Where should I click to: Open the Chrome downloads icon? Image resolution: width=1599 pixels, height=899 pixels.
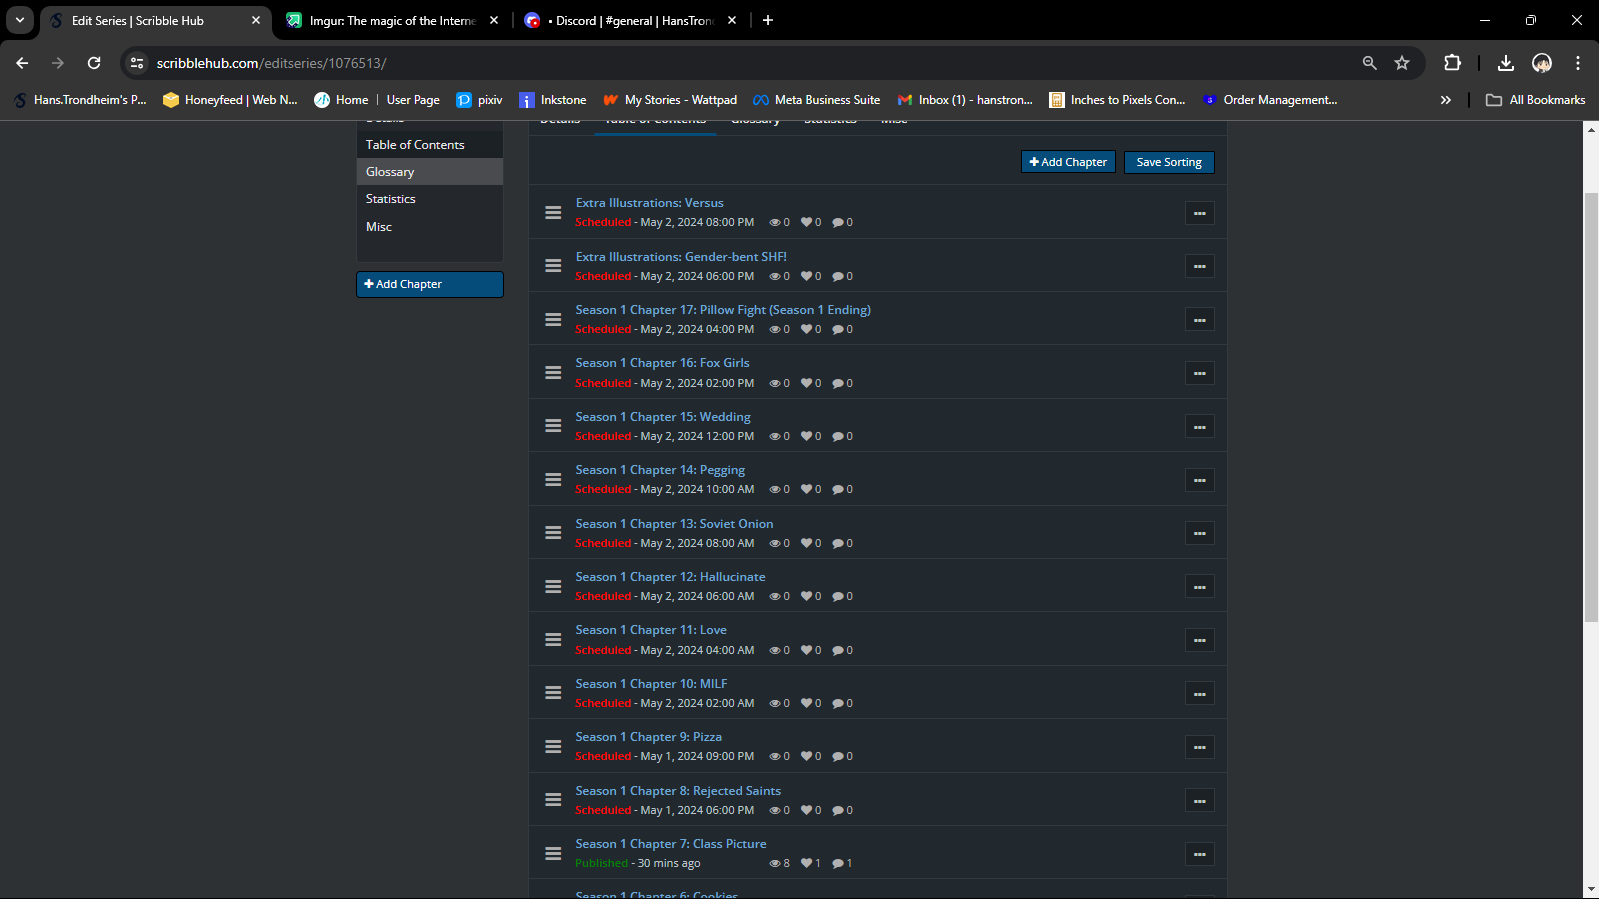[1505, 63]
